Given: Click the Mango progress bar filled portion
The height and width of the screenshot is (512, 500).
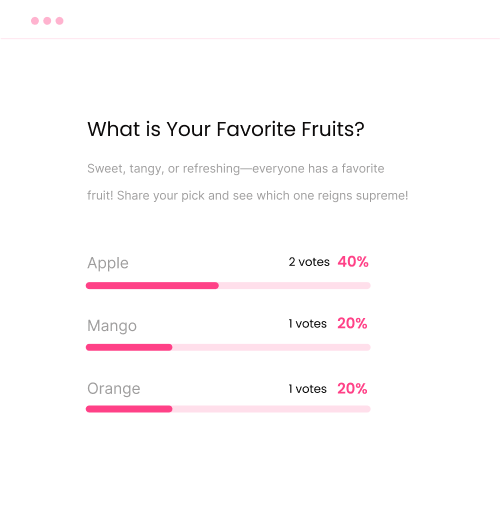Looking at the screenshot, I should 129,347.
